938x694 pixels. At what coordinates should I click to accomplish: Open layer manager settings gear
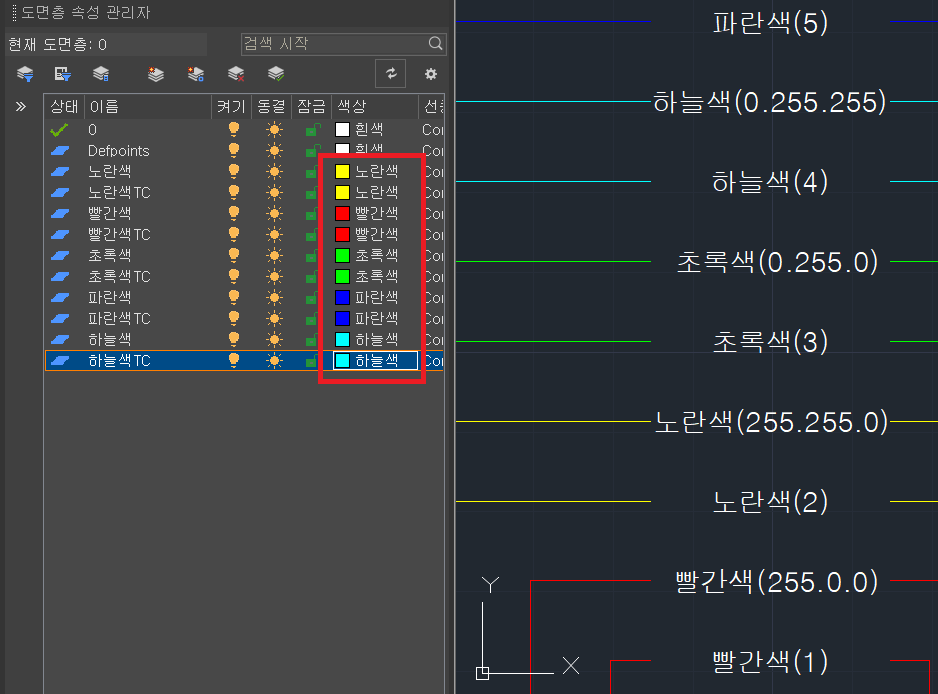pyautogui.click(x=431, y=74)
